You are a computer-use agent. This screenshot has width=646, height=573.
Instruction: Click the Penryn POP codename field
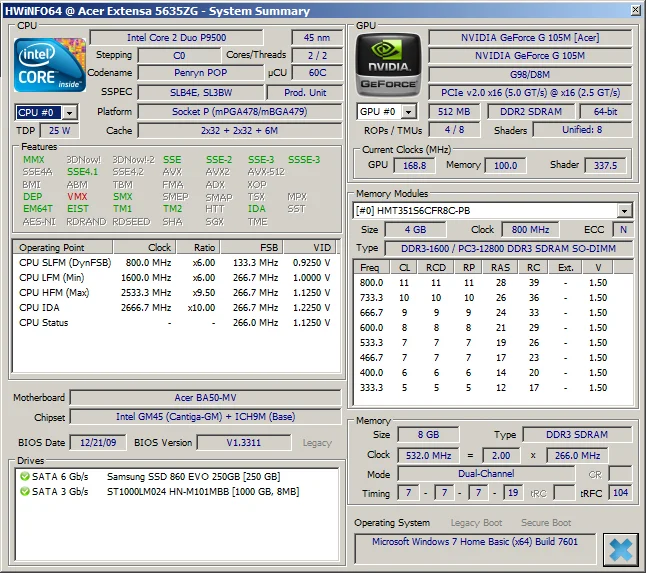[x=199, y=73]
